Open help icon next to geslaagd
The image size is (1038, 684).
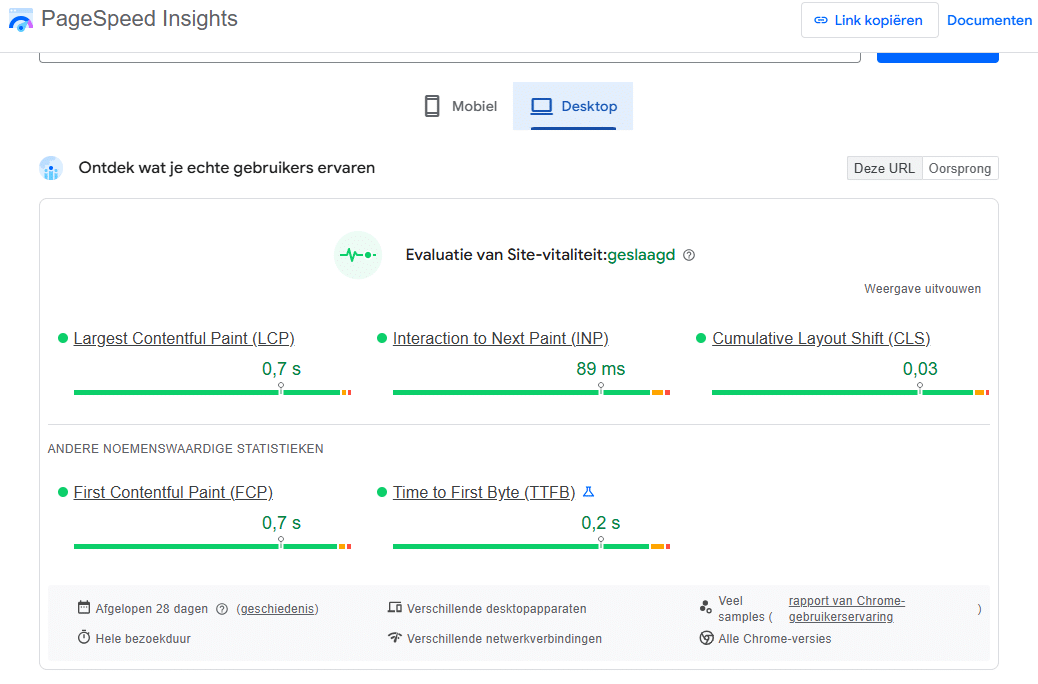click(x=689, y=255)
